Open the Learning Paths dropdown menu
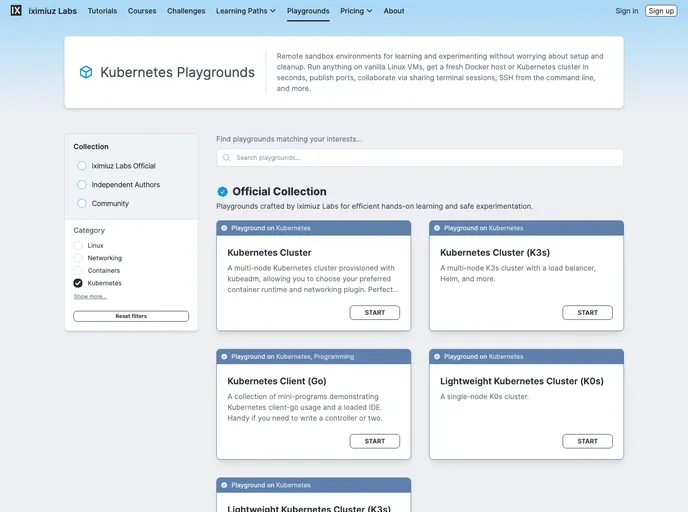The width and height of the screenshot is (688, 512). (x=244, y=11)
